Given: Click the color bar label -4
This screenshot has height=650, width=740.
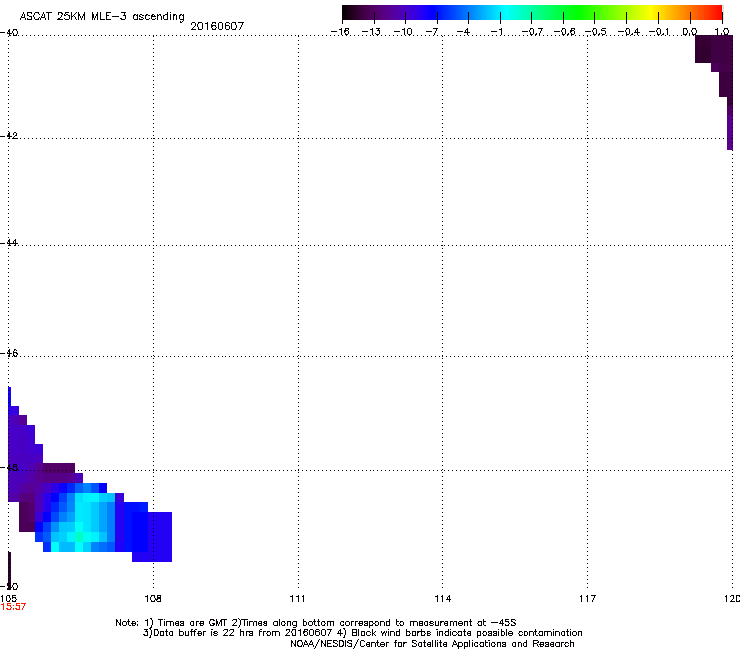Looking at the screenshot, I should click(463, 32).
